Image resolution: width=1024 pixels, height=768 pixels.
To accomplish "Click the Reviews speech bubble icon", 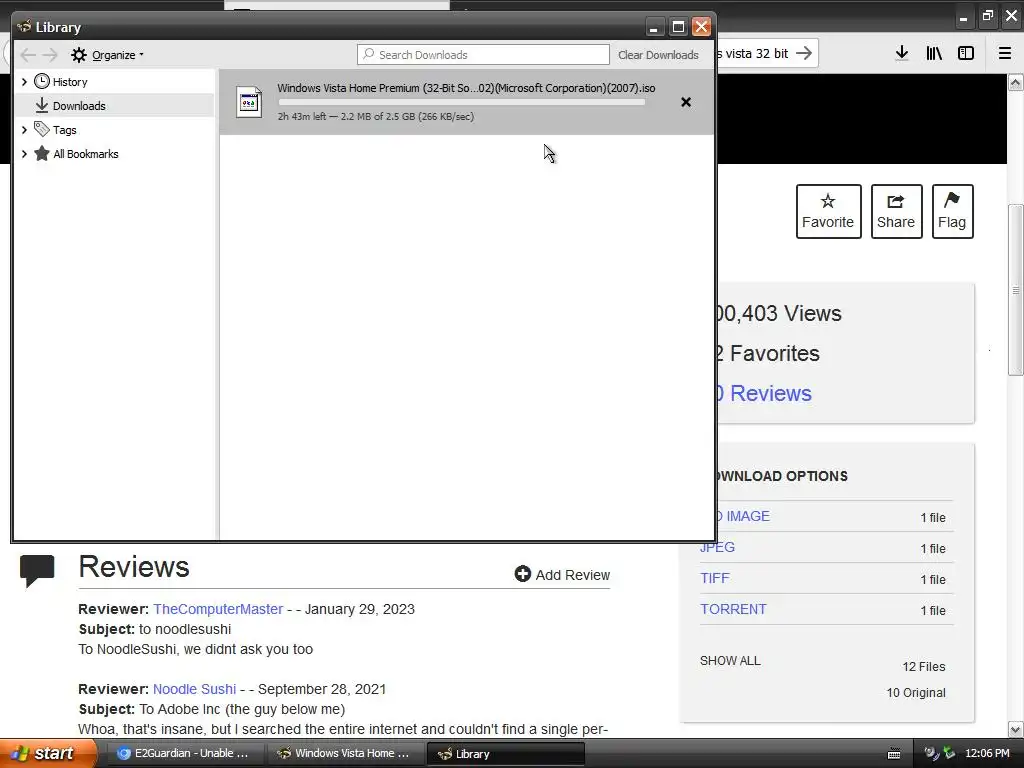I will [x=37, y=570].
